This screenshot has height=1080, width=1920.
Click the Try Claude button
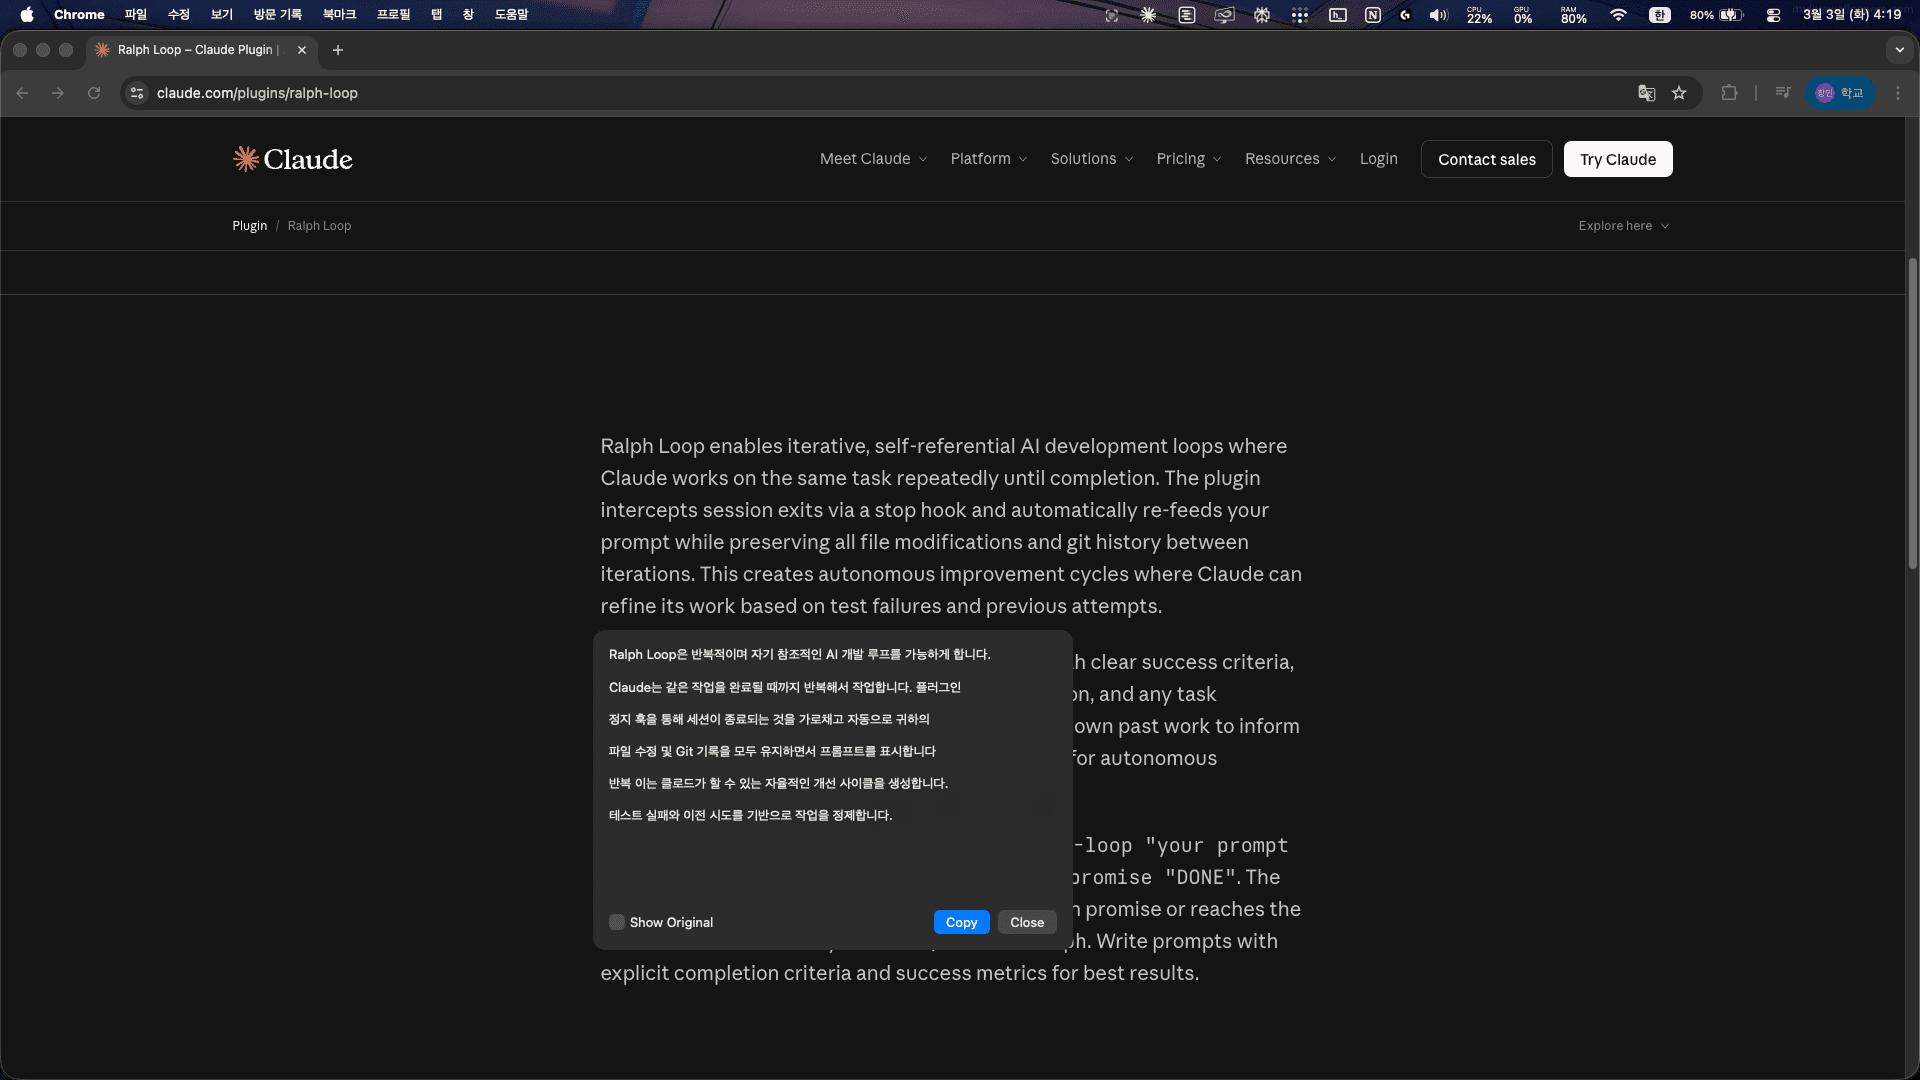pos(1617,158)
